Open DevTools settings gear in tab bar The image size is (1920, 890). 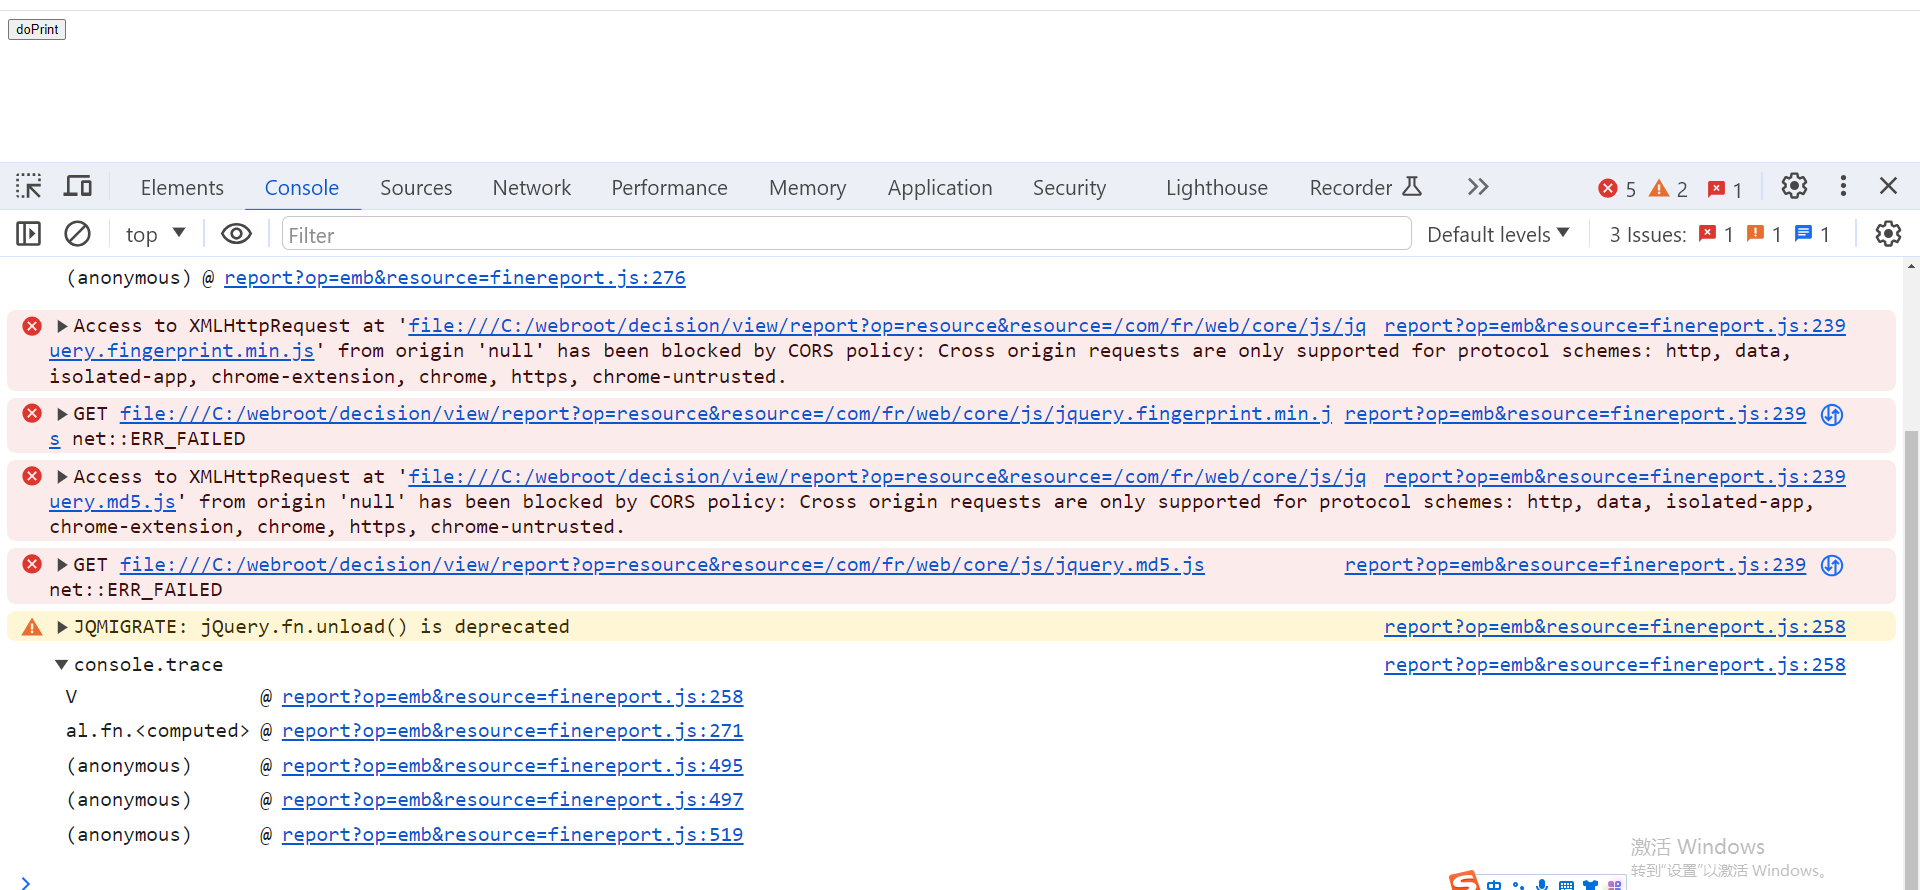tap(1794, 186)
